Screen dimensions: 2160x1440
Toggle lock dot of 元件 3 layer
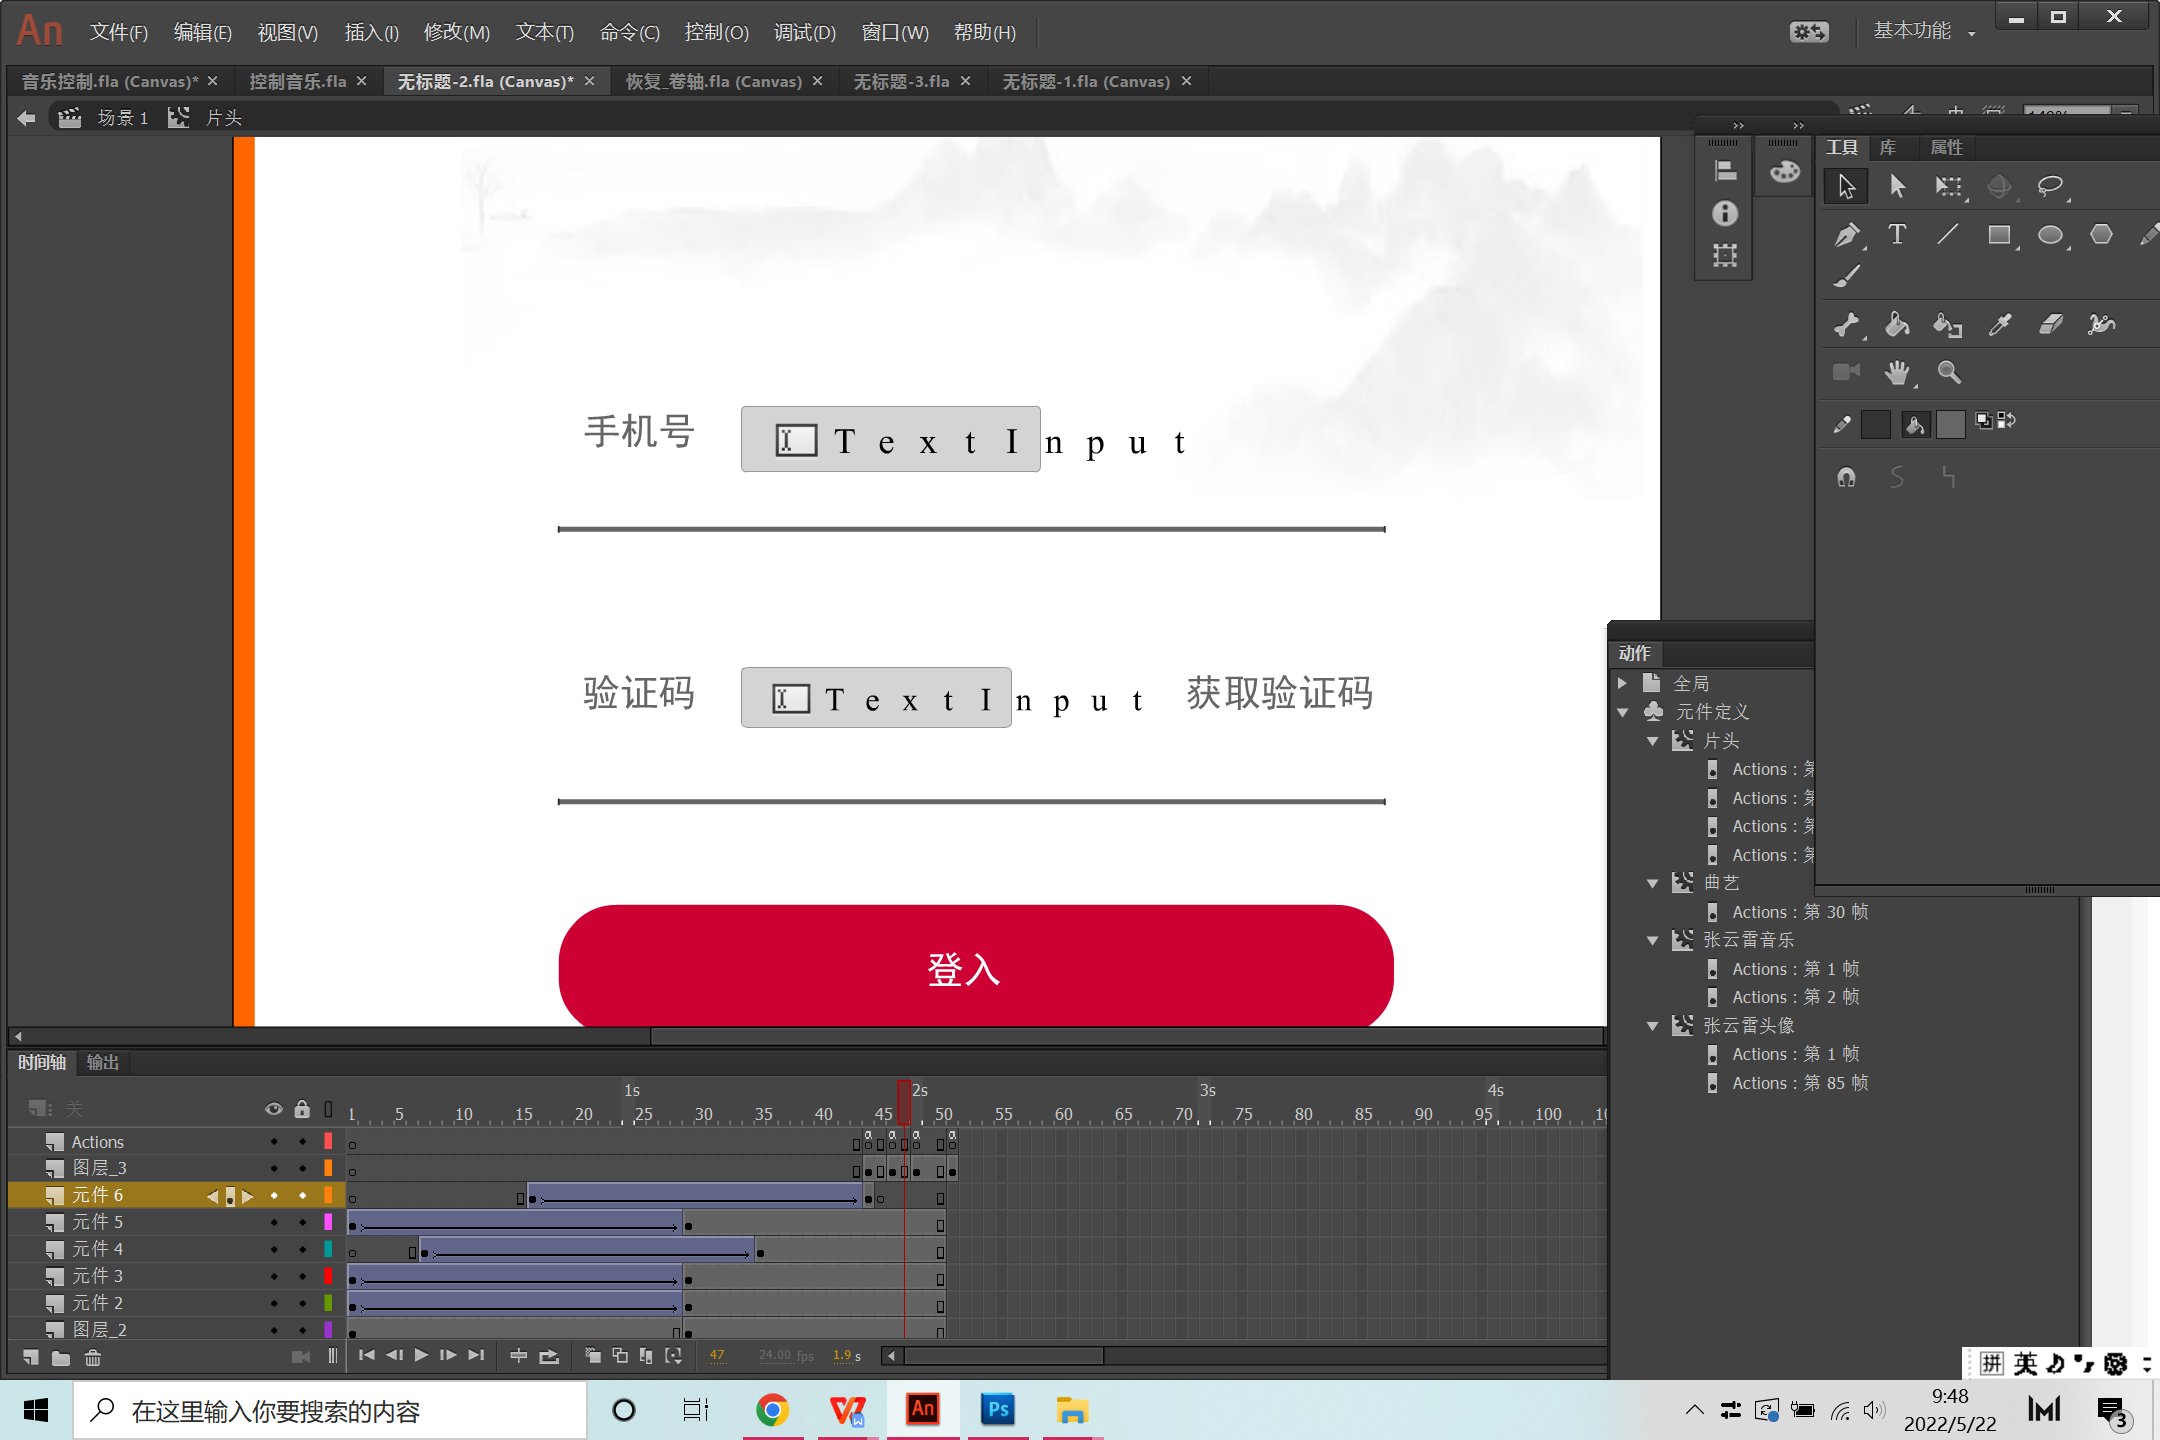(x=302, y=1276)
